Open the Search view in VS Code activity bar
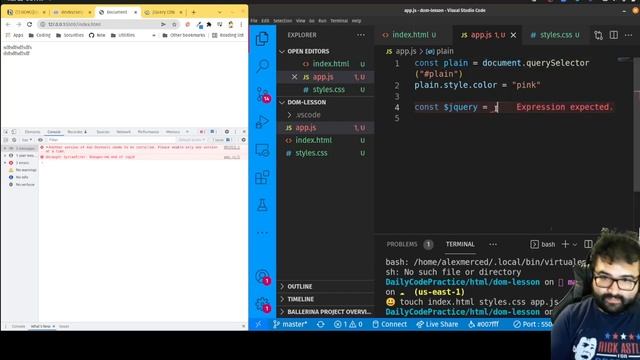640x360 pixels. point(262,66)
